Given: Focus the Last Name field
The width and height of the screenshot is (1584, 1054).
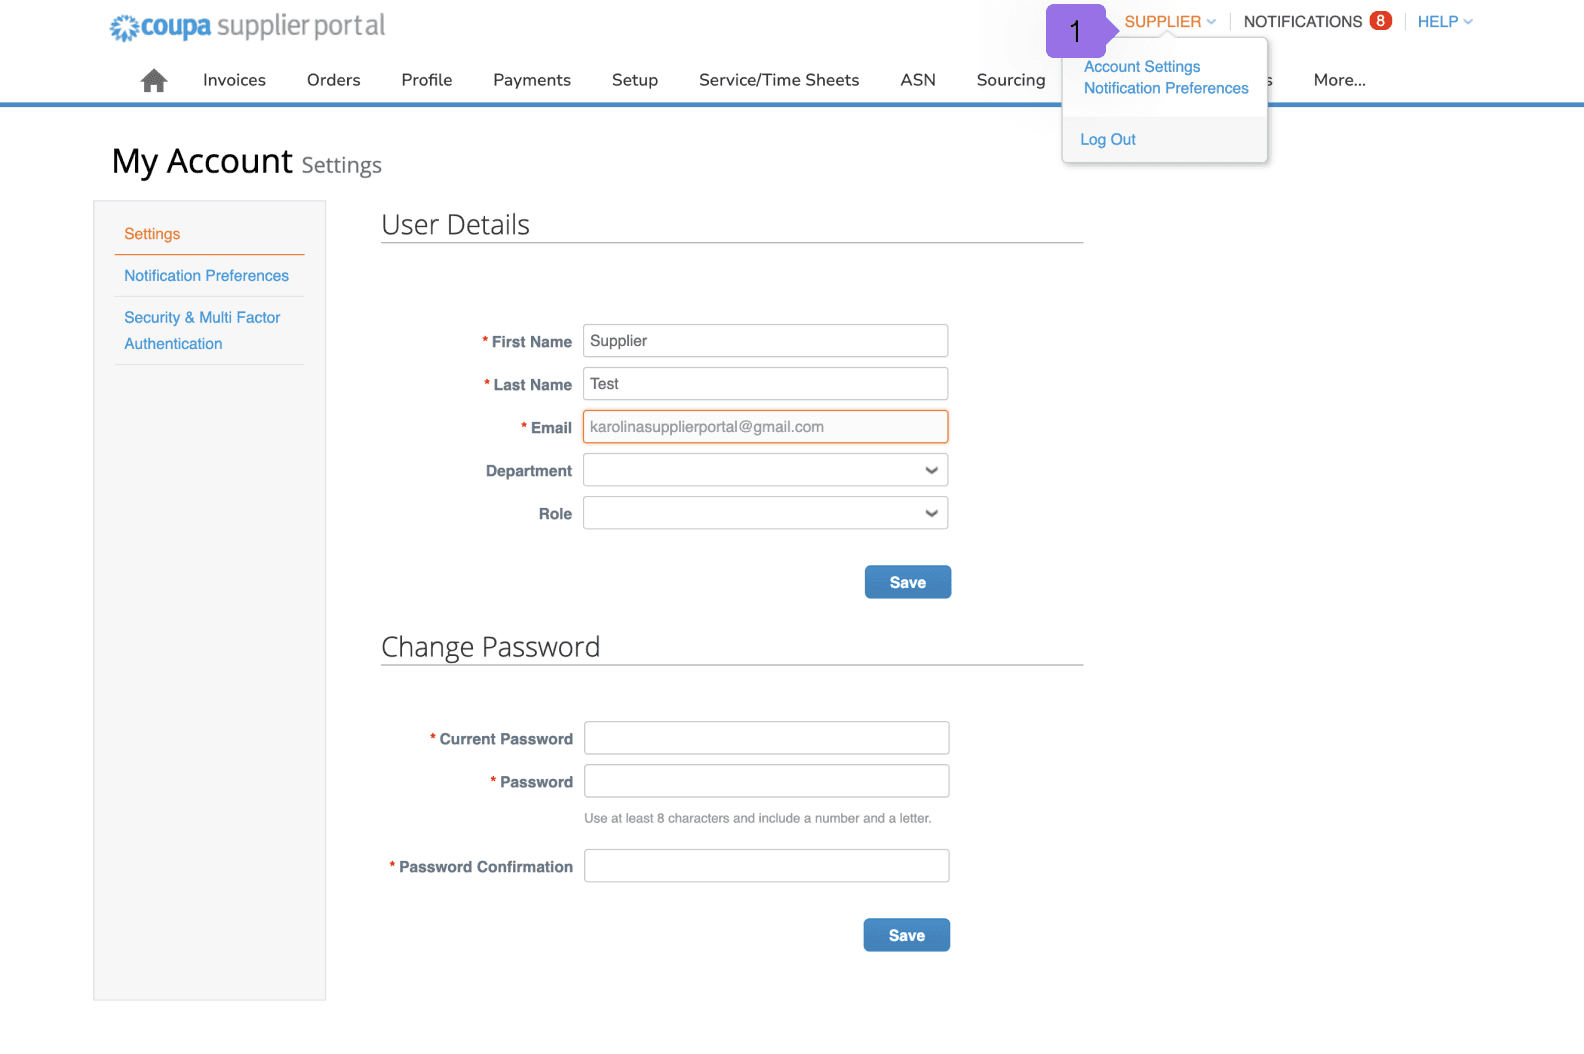Looking at the screenshot, I should (765, 384).
